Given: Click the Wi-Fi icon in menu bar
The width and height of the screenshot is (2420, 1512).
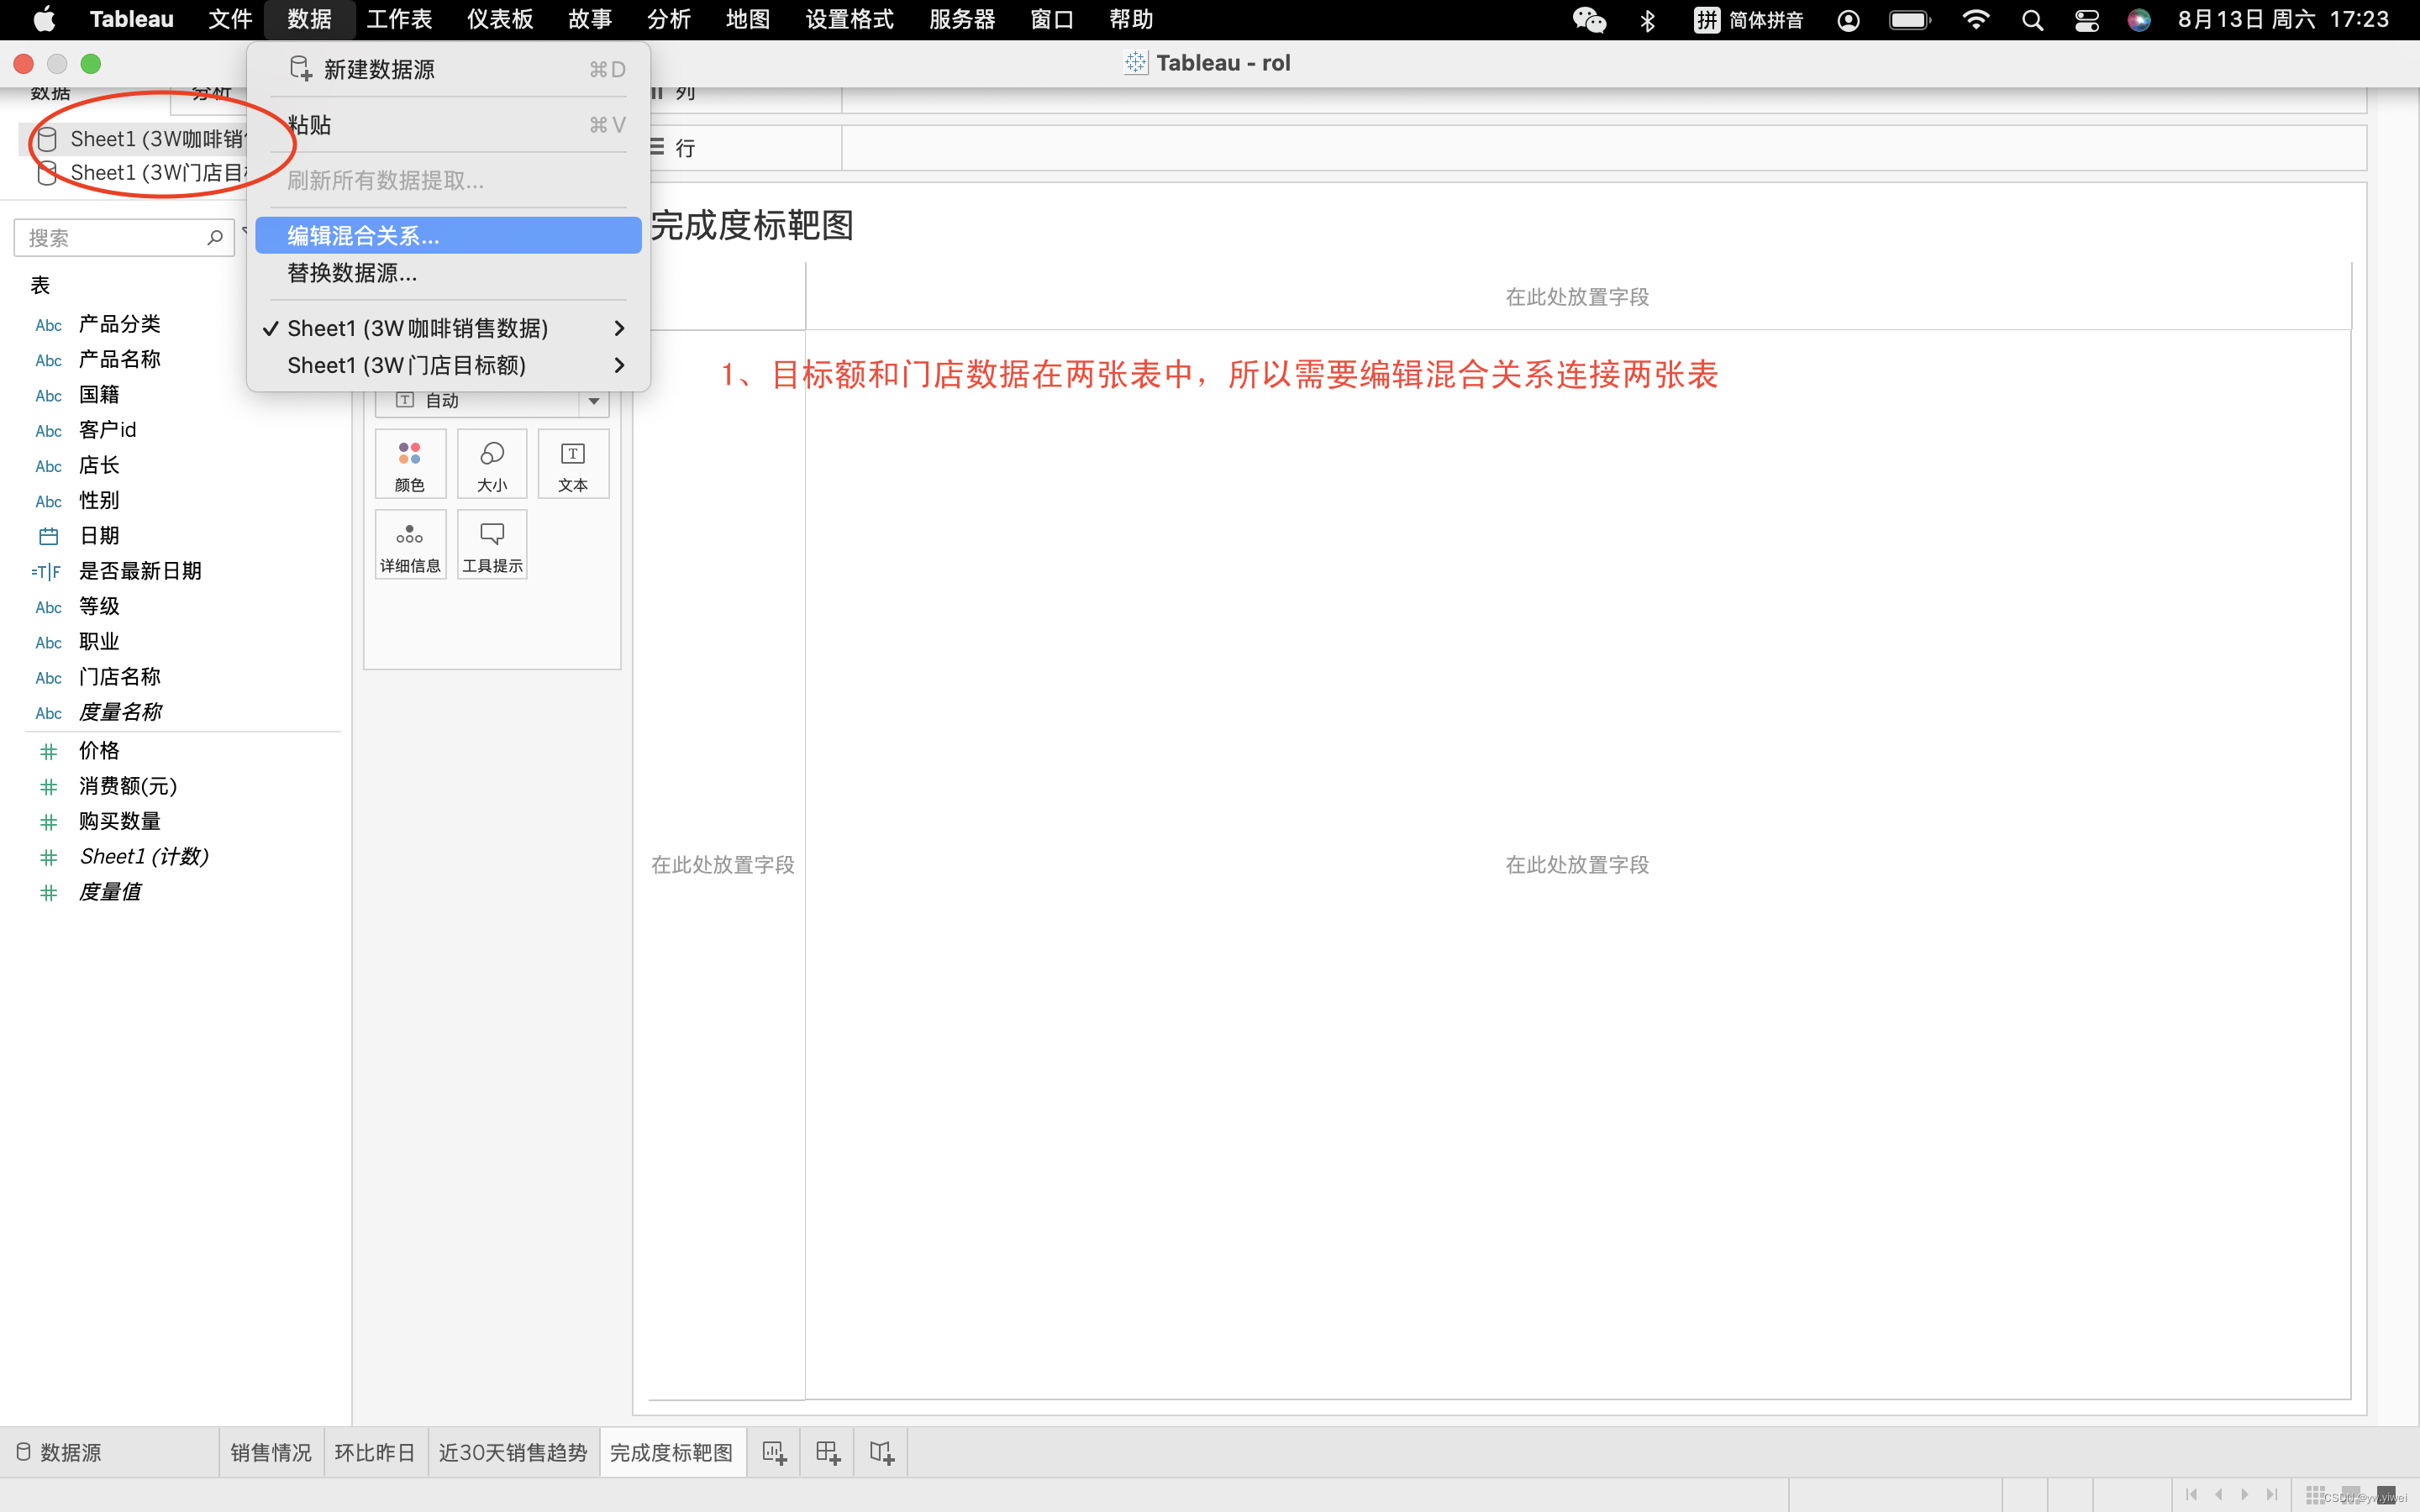Looking at the screenshot, I should point(1976,20).
